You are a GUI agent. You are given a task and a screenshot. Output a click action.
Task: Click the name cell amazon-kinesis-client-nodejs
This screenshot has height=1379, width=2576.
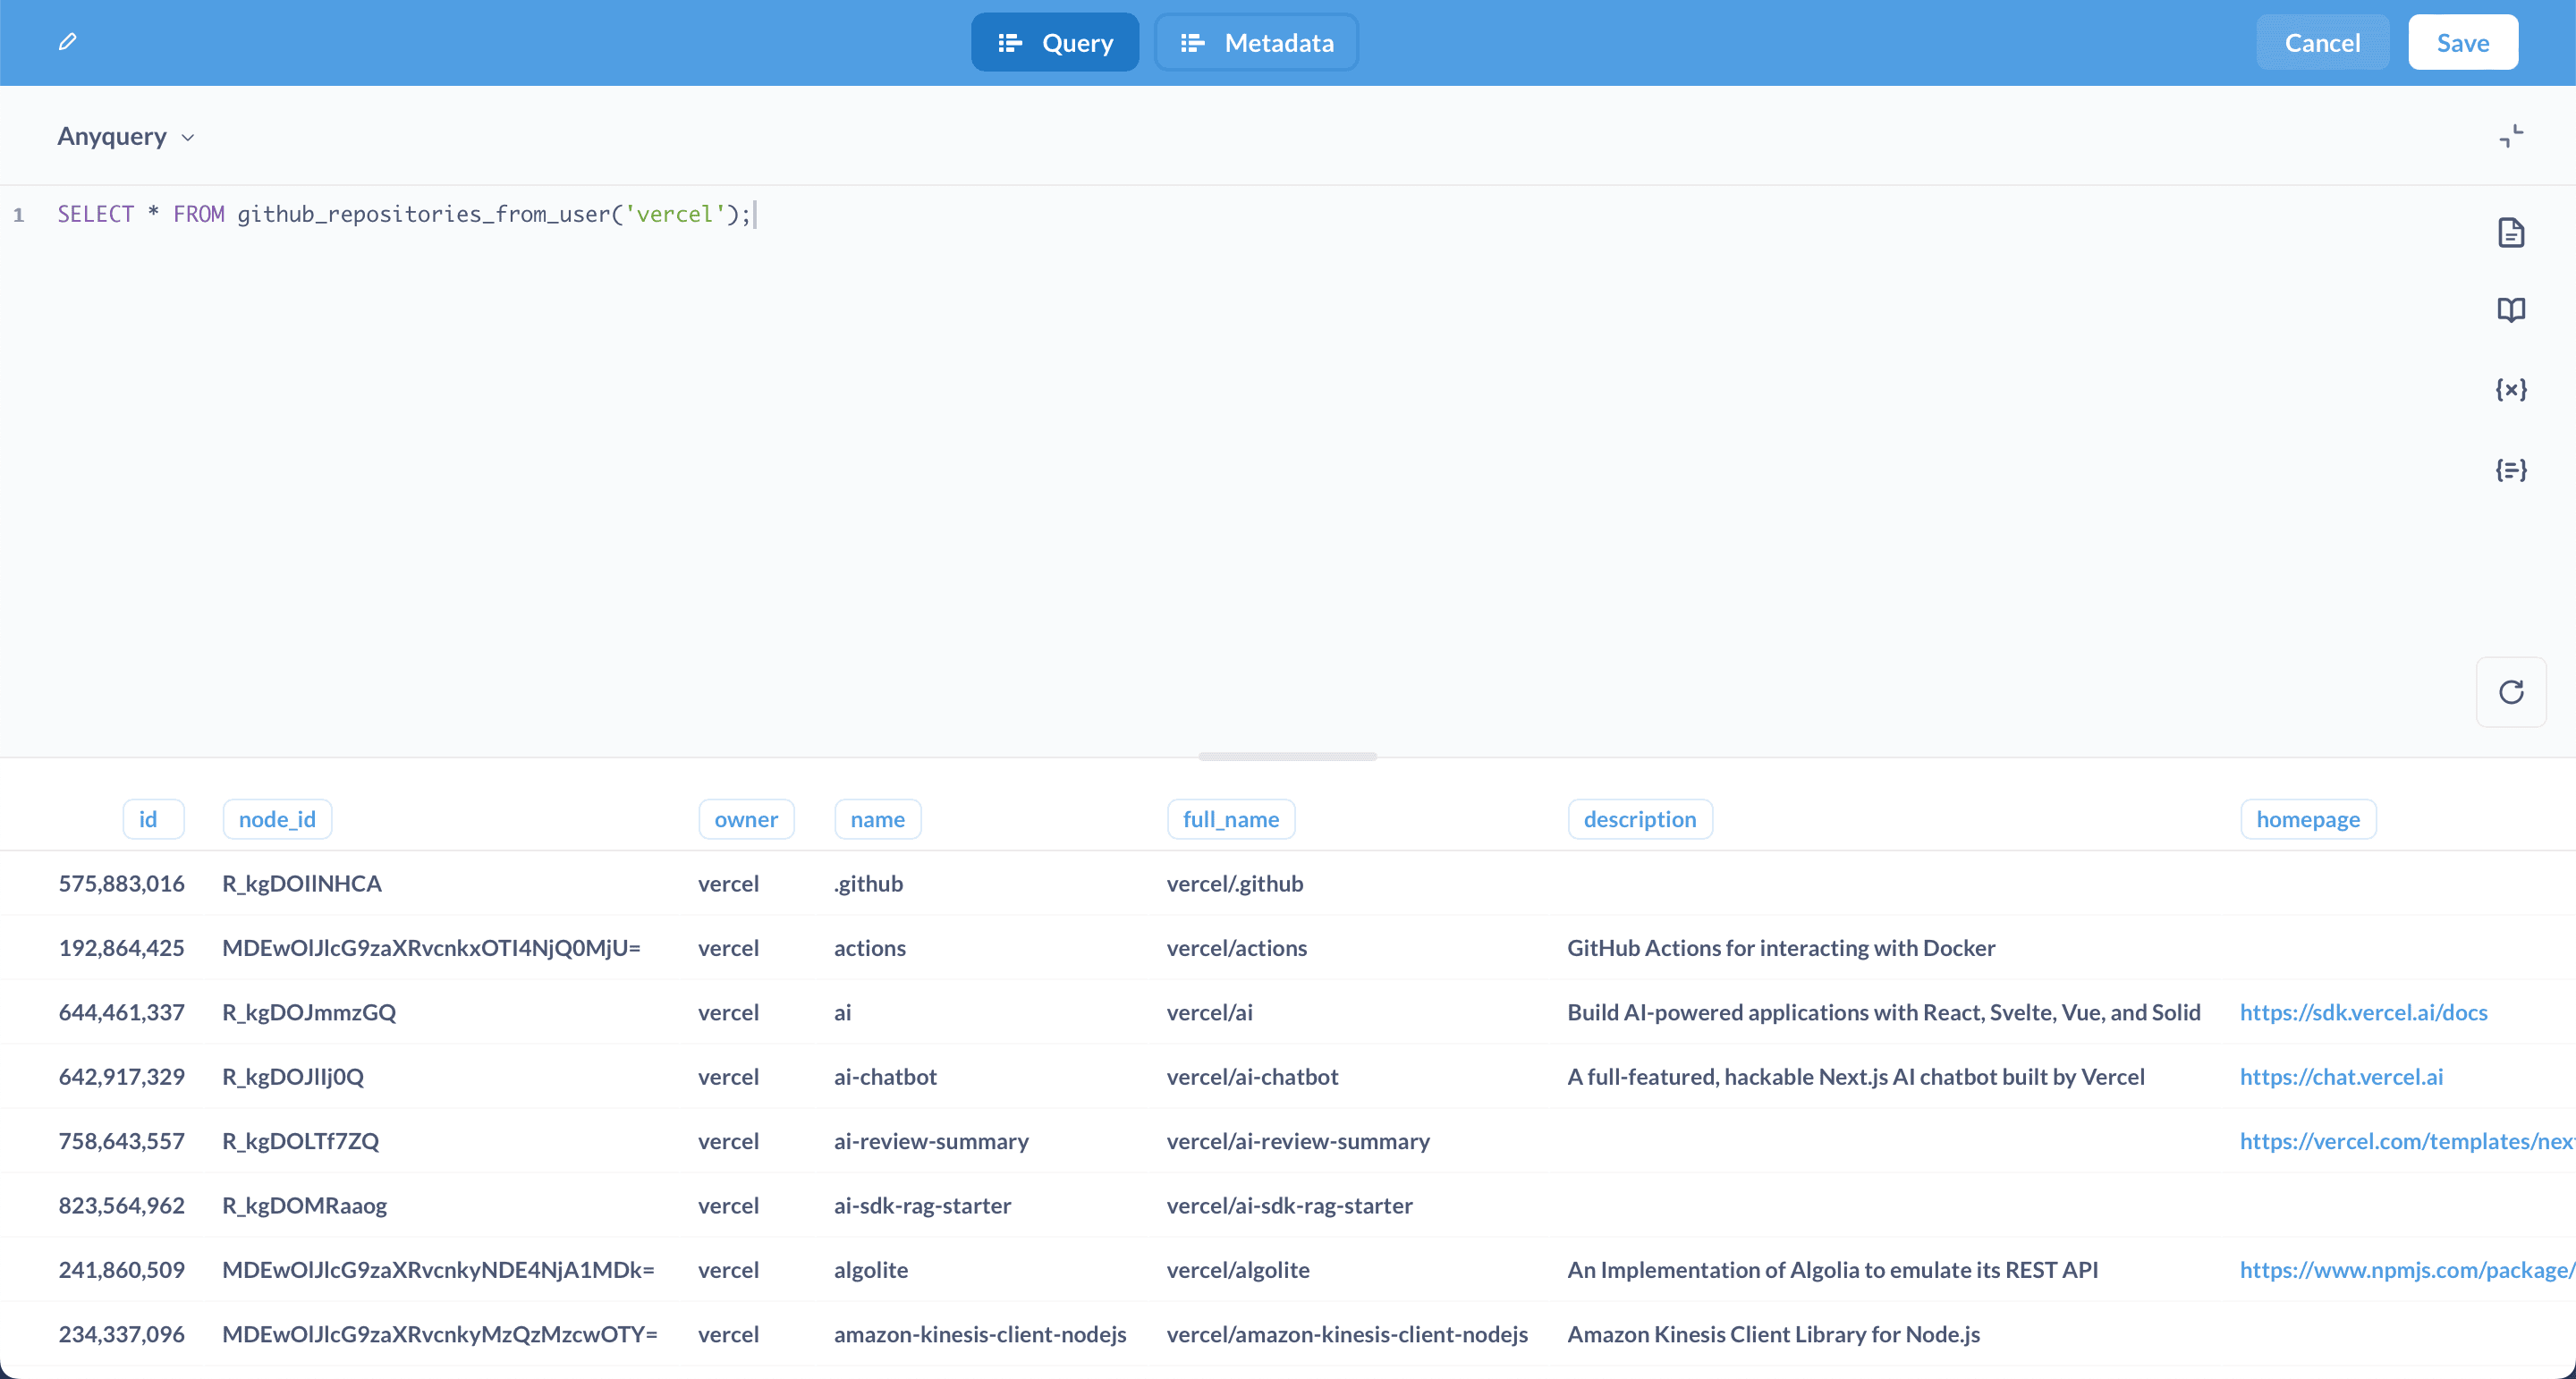coord(980,1334)
